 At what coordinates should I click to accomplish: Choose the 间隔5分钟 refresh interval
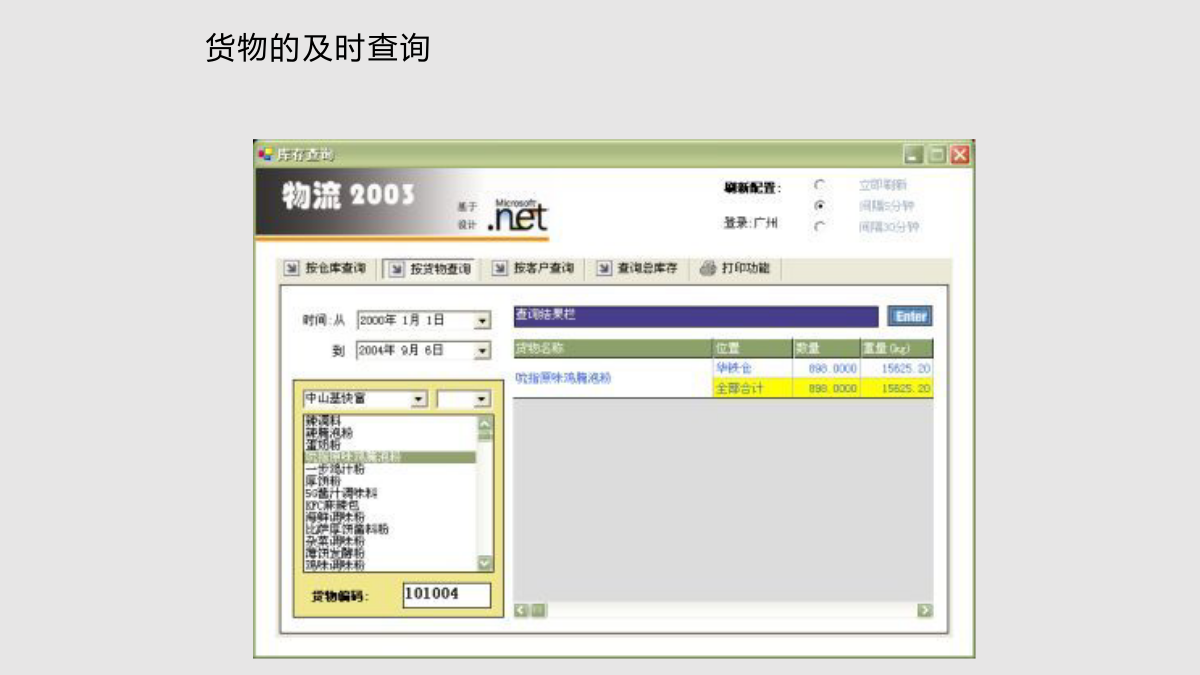click(819, 205)
